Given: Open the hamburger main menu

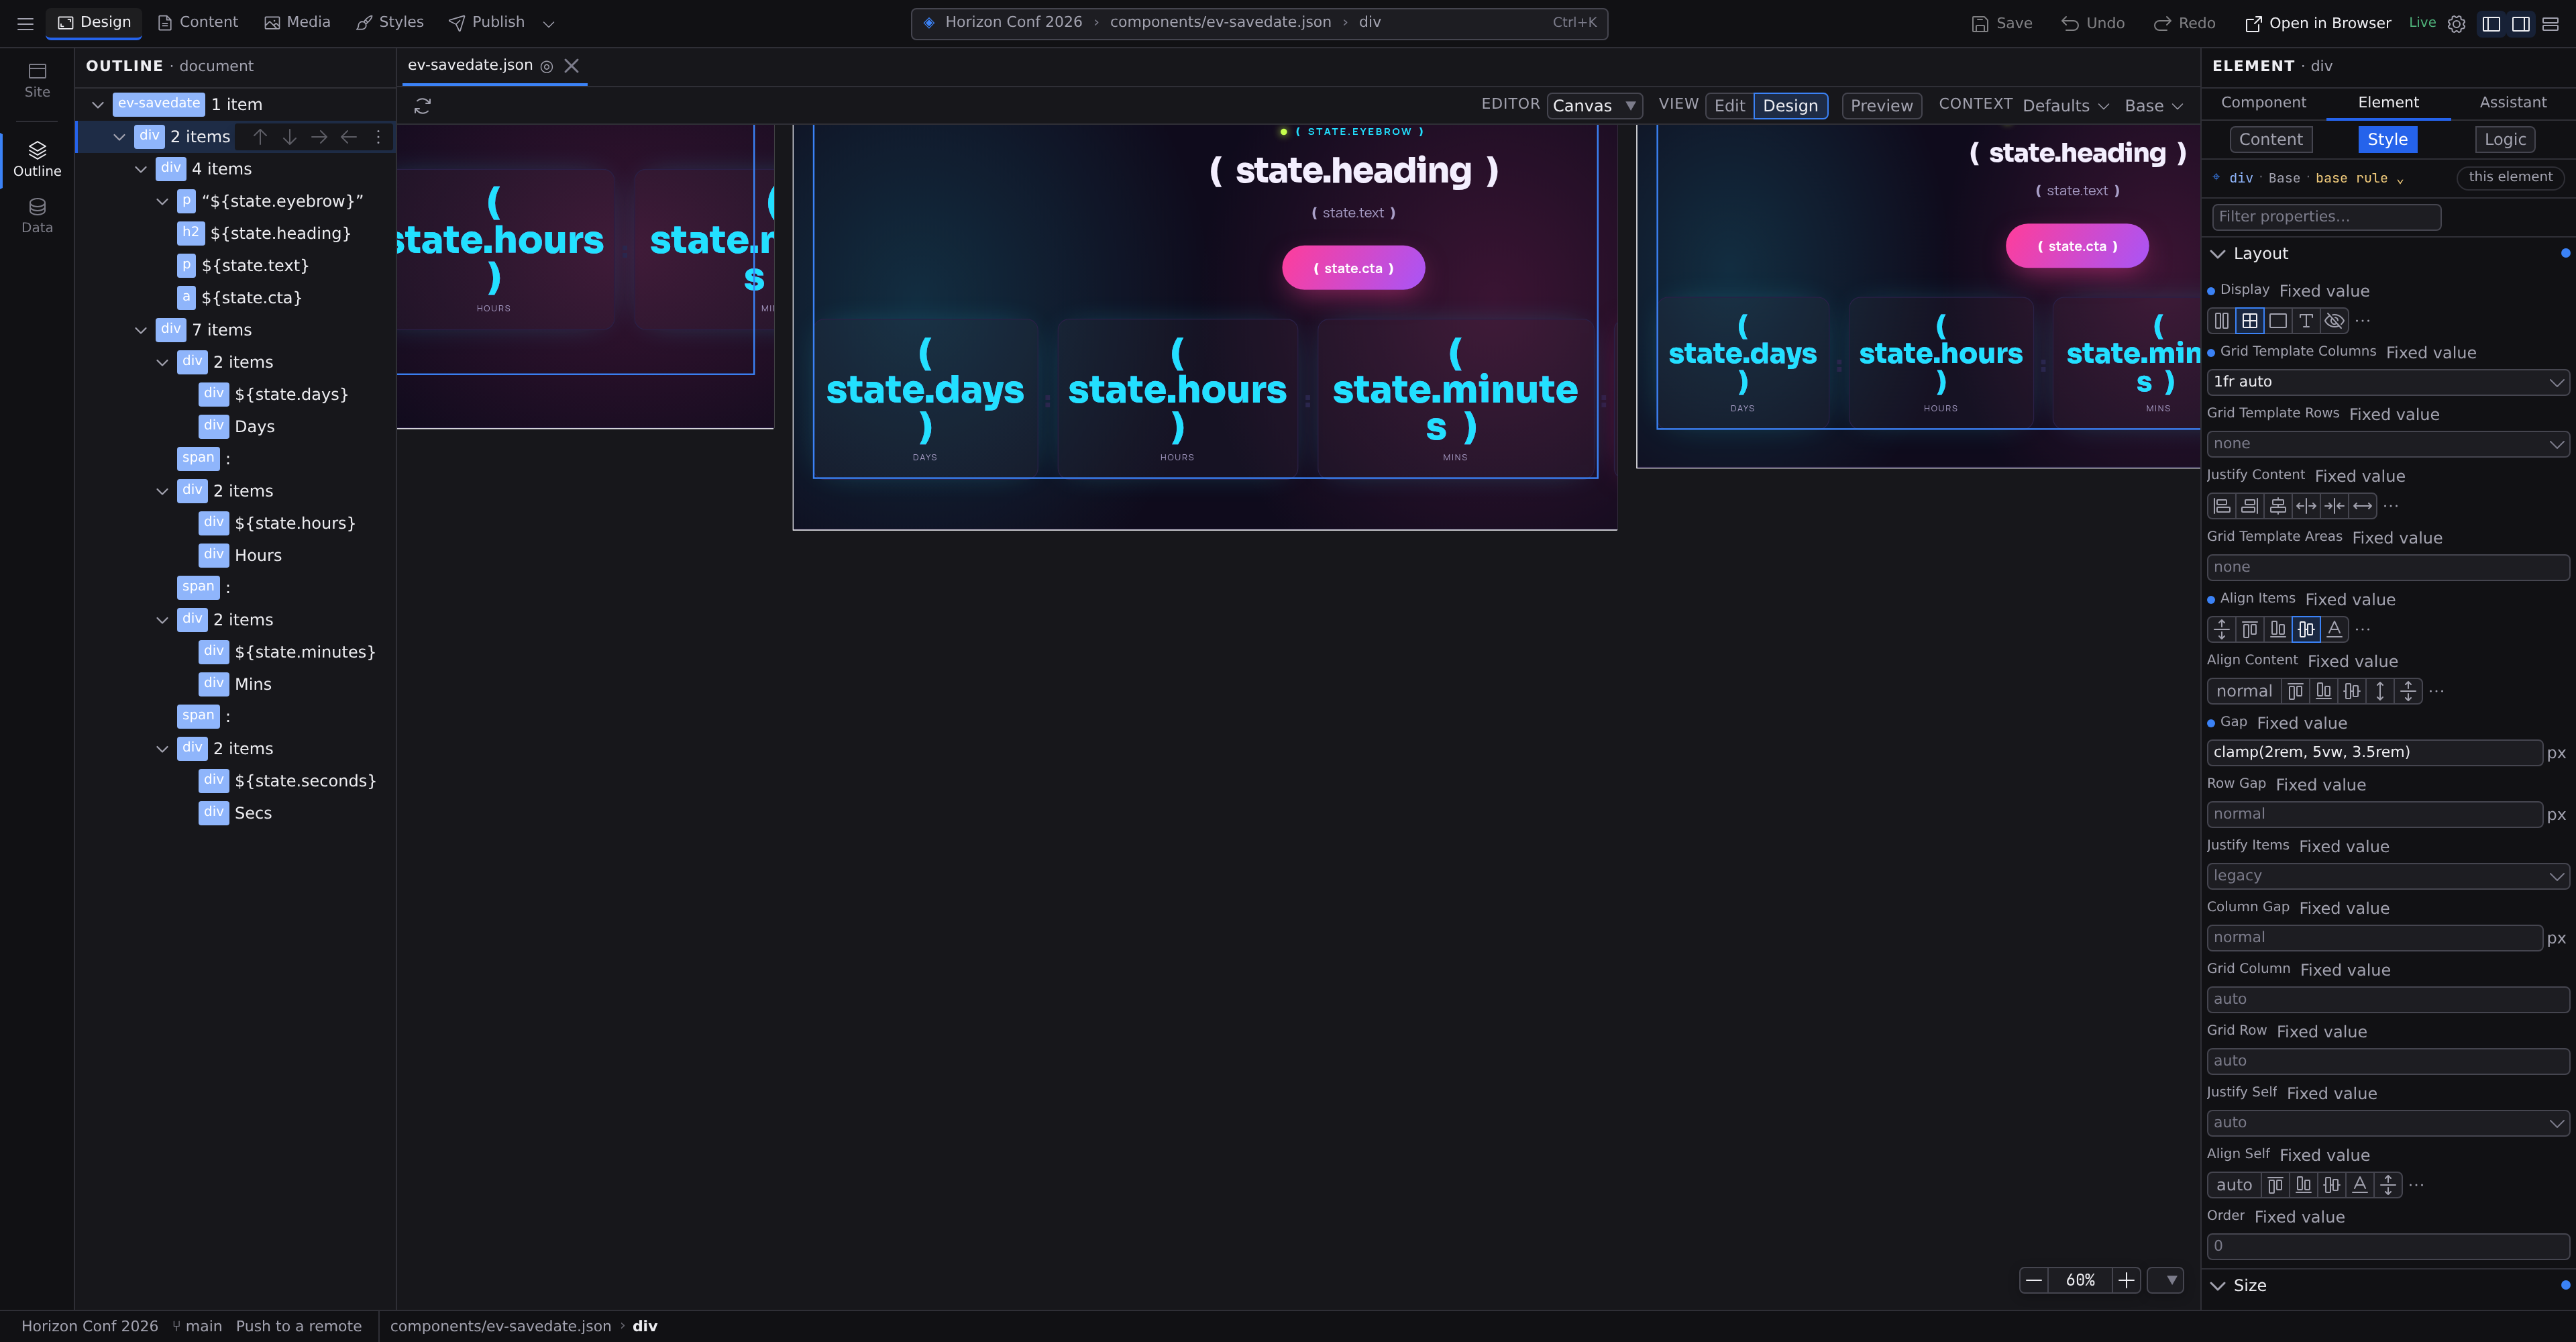Looking at the screenshot, I should [x=25, y=23].
